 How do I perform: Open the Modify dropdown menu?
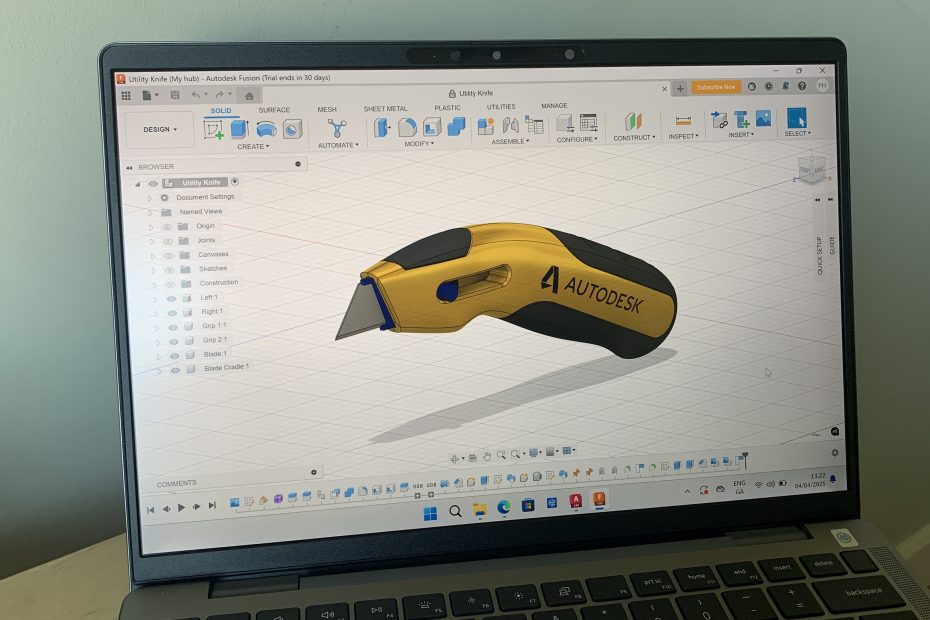tap(419, 144)
